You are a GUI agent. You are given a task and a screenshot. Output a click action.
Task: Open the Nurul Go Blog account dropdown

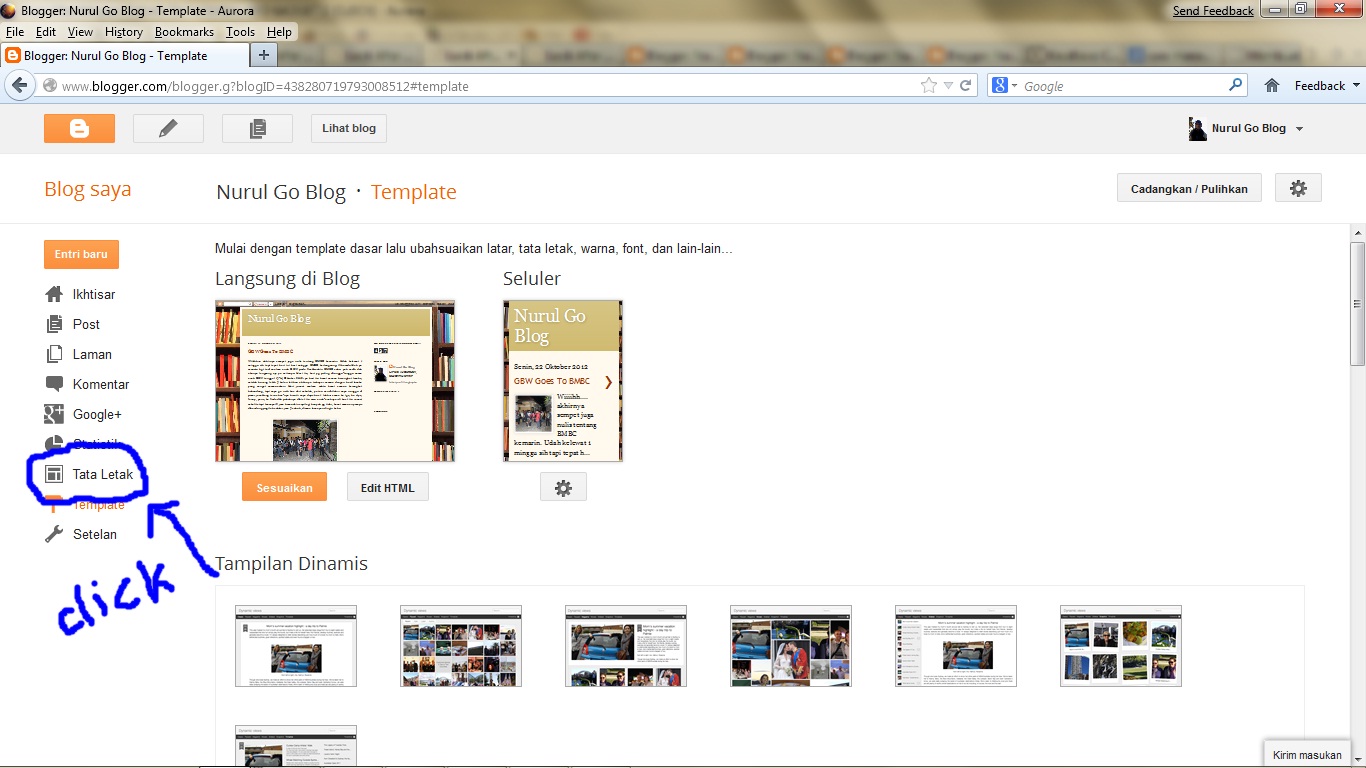[x=1246, y=128]
